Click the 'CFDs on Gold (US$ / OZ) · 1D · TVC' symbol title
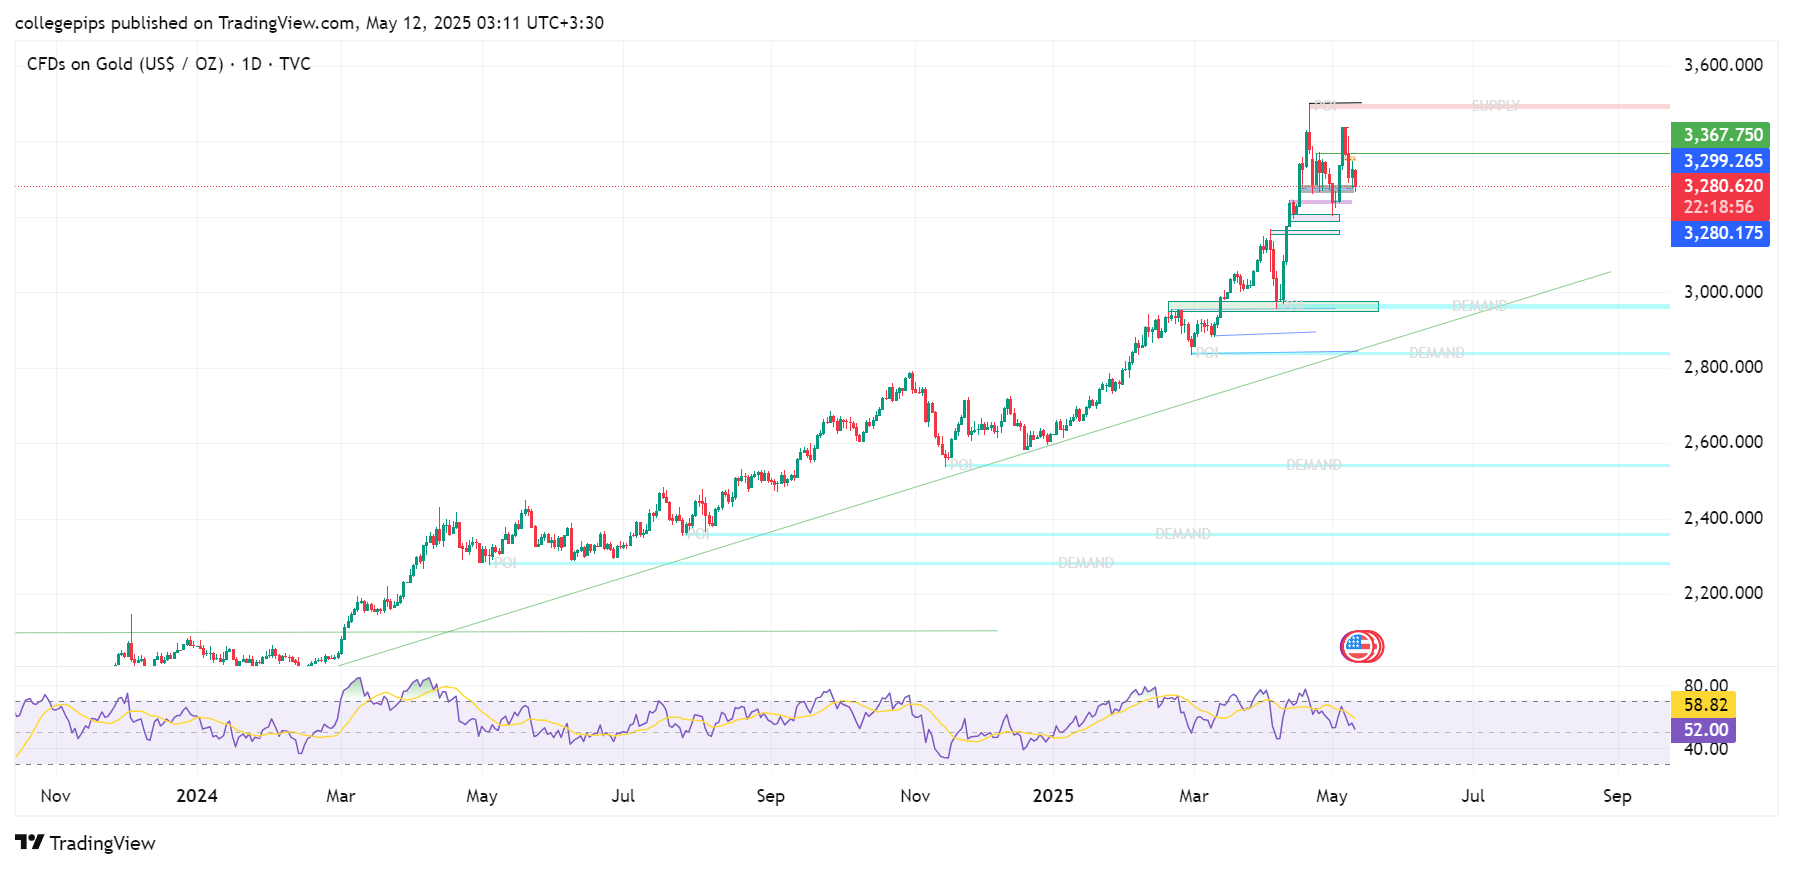This screenshot has width=1793, height=869. coord(169,64)
